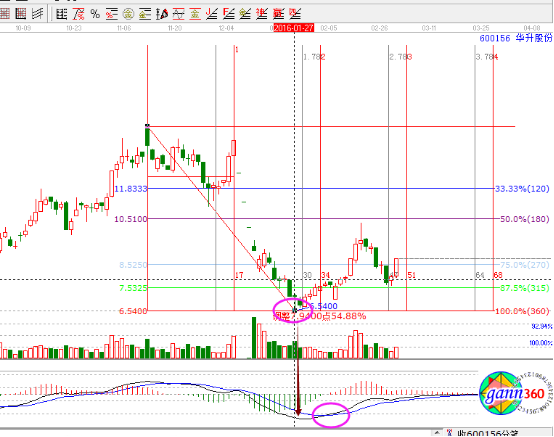Select the grid-table tool icon in the toolbar

pyautogui.click(x=61, y=14)
